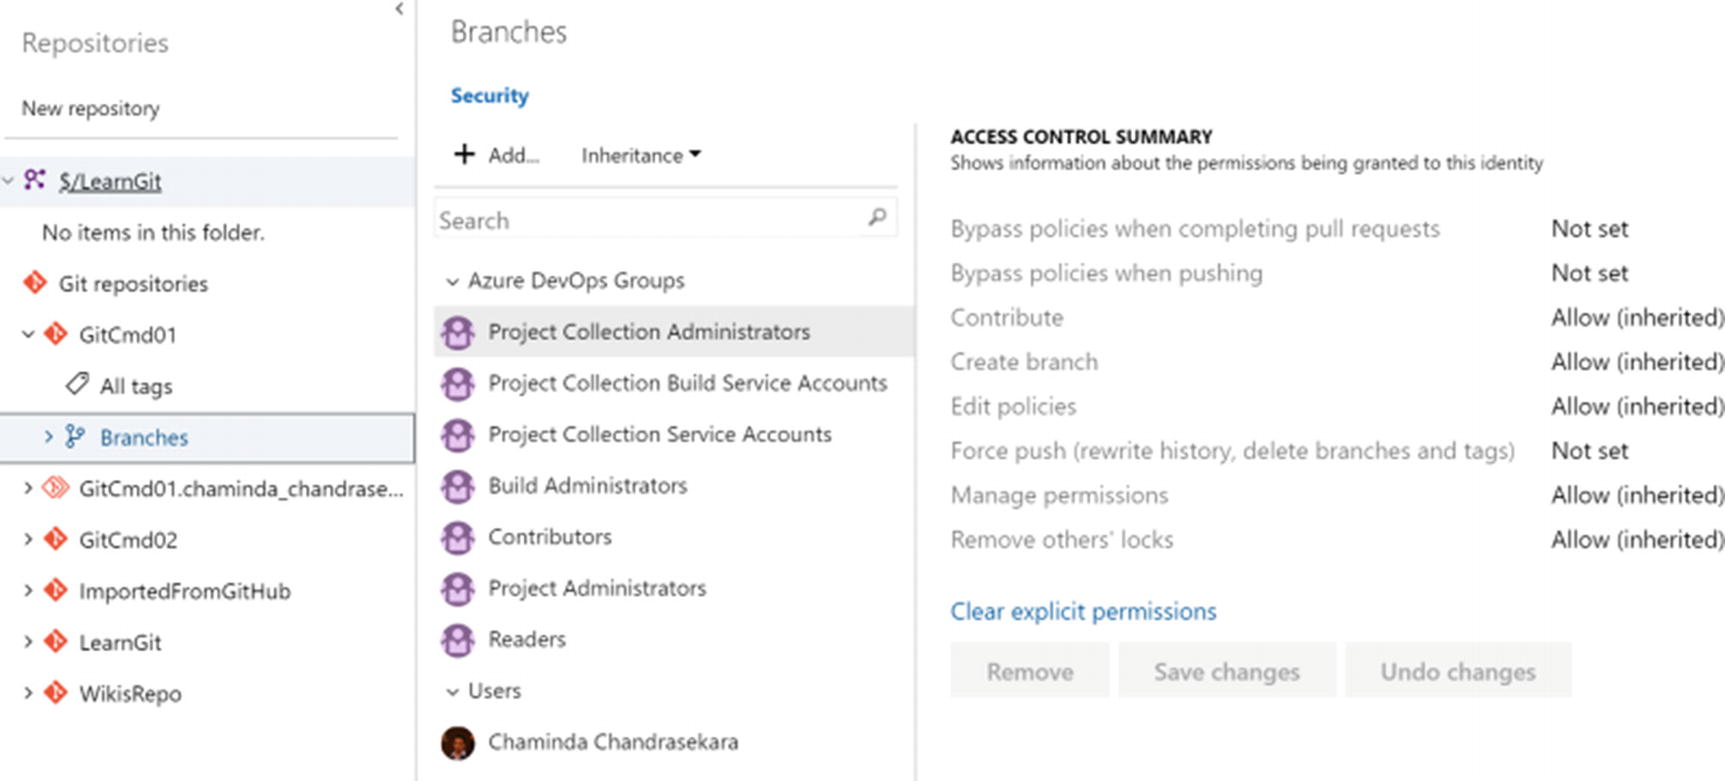Collapse the Repositories side panel
The height and width of the screenshot is (781, 1725).
point(399,9)
